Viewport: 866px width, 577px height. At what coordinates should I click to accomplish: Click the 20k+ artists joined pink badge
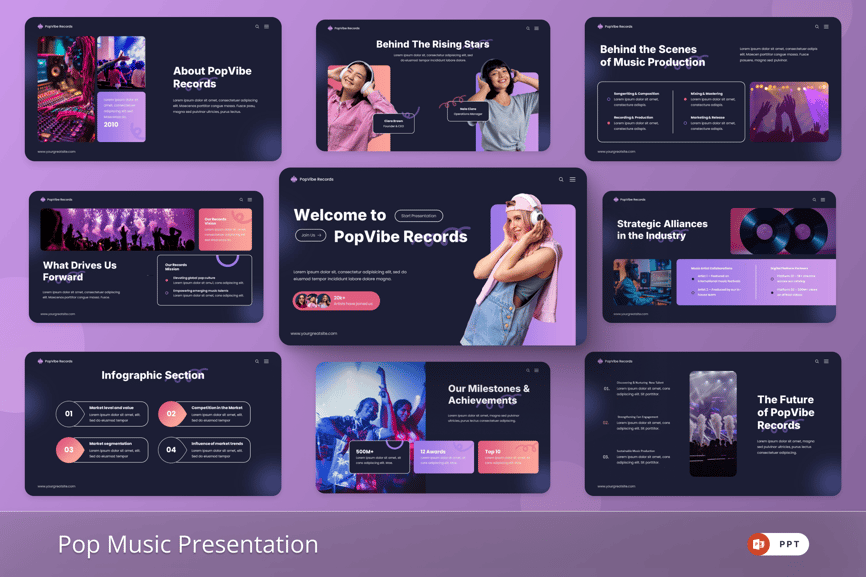(336, 301)
